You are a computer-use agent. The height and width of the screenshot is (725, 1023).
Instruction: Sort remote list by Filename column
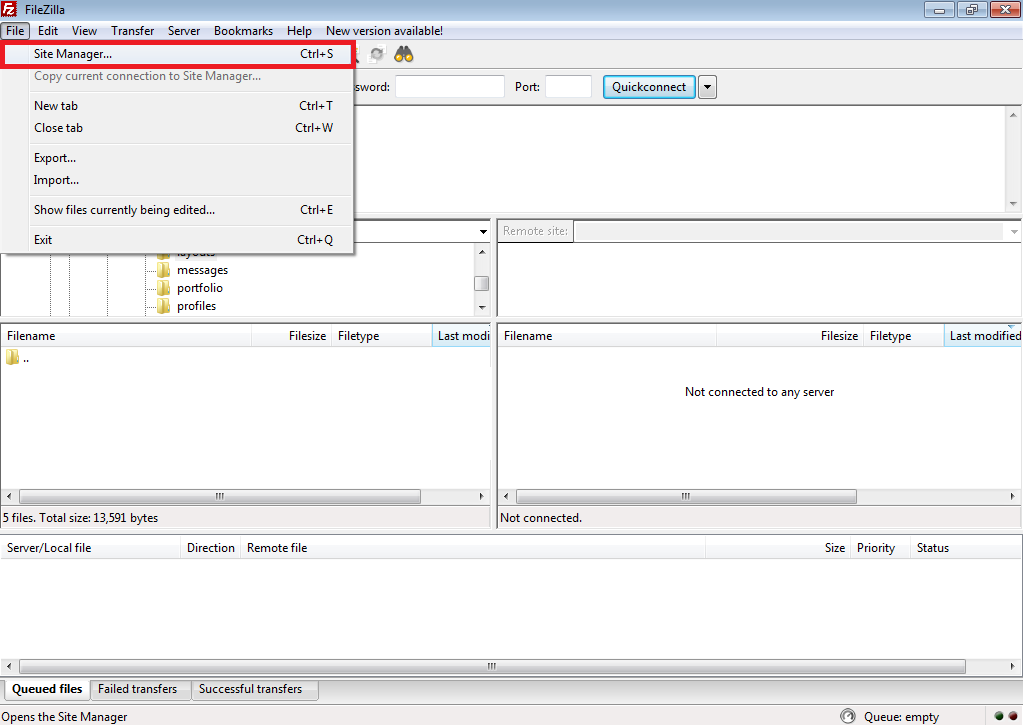(x=607, y=336)
